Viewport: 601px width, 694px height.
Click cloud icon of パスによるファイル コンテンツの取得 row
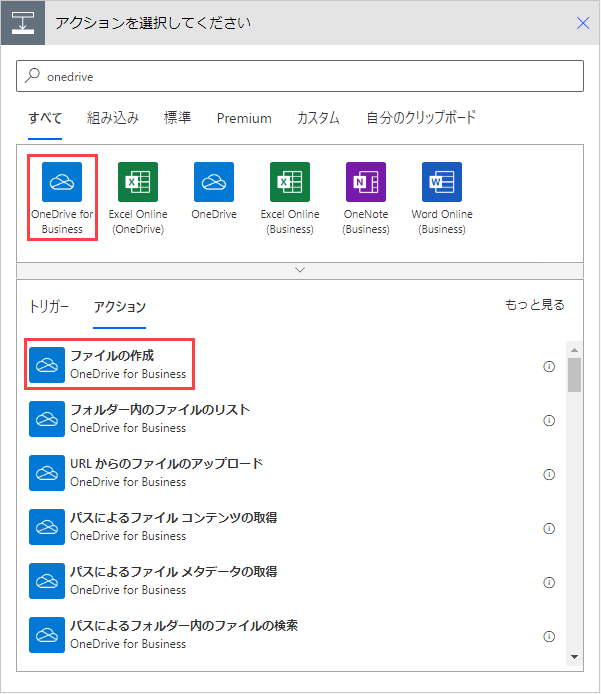47,527
